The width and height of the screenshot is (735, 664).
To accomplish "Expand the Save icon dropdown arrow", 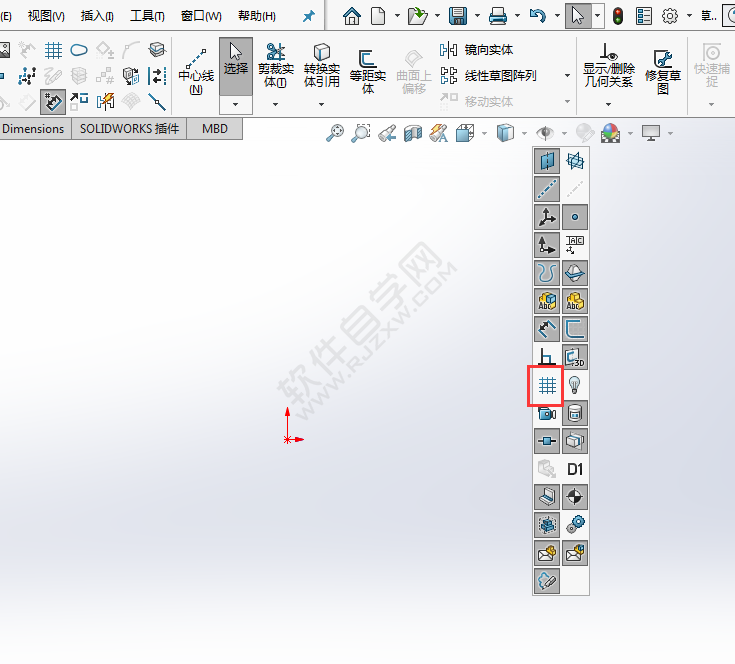I will (477, 15).
